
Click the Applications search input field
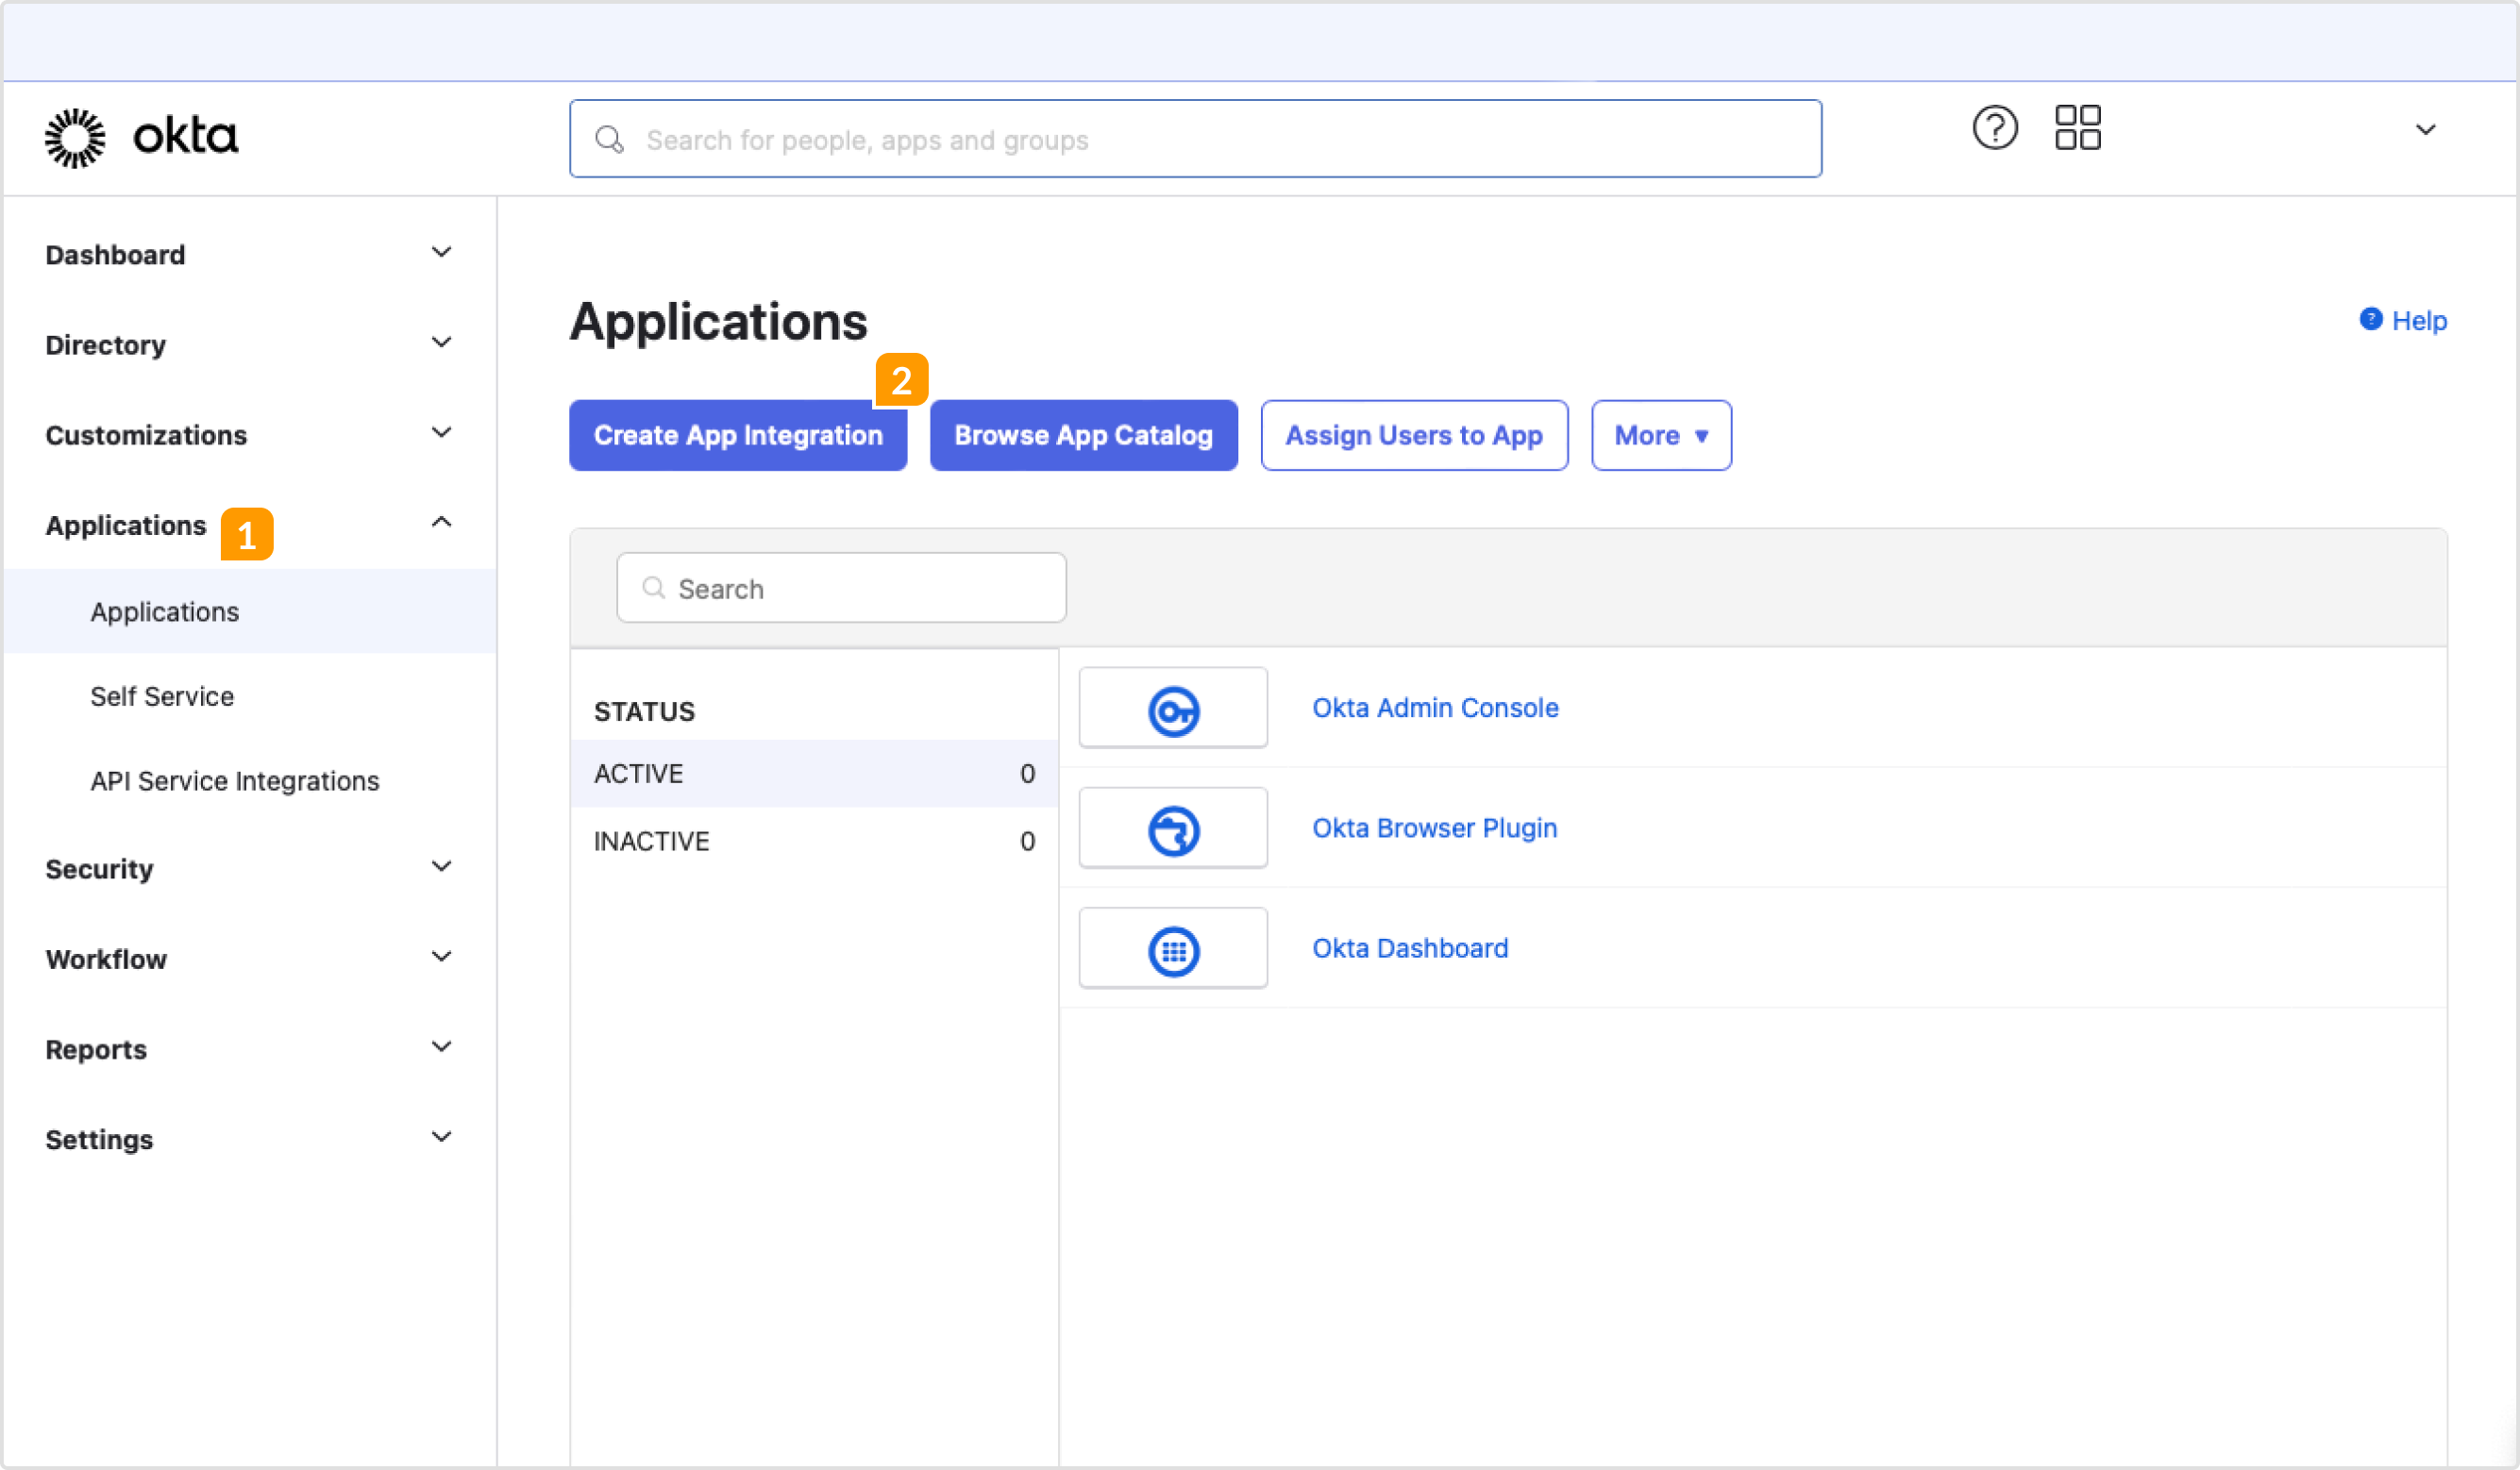[x=842, y=586]
